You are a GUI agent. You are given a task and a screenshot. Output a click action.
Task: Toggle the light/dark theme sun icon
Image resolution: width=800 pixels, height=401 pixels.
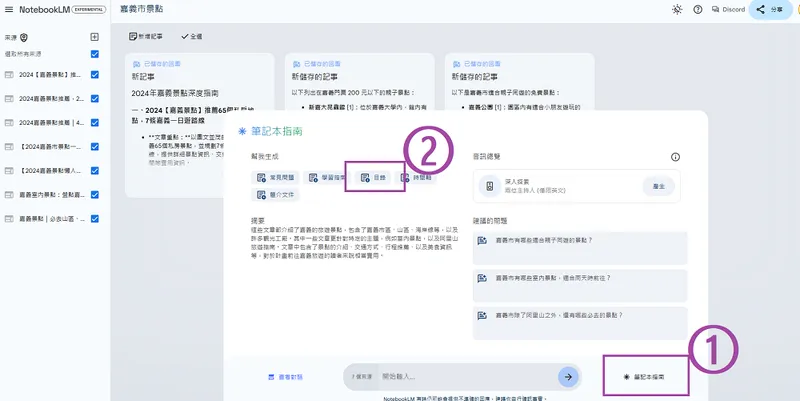tap(677, 10)
